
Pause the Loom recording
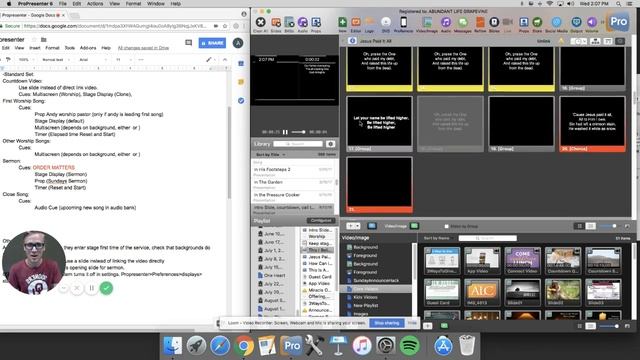(x=91, y=288)
